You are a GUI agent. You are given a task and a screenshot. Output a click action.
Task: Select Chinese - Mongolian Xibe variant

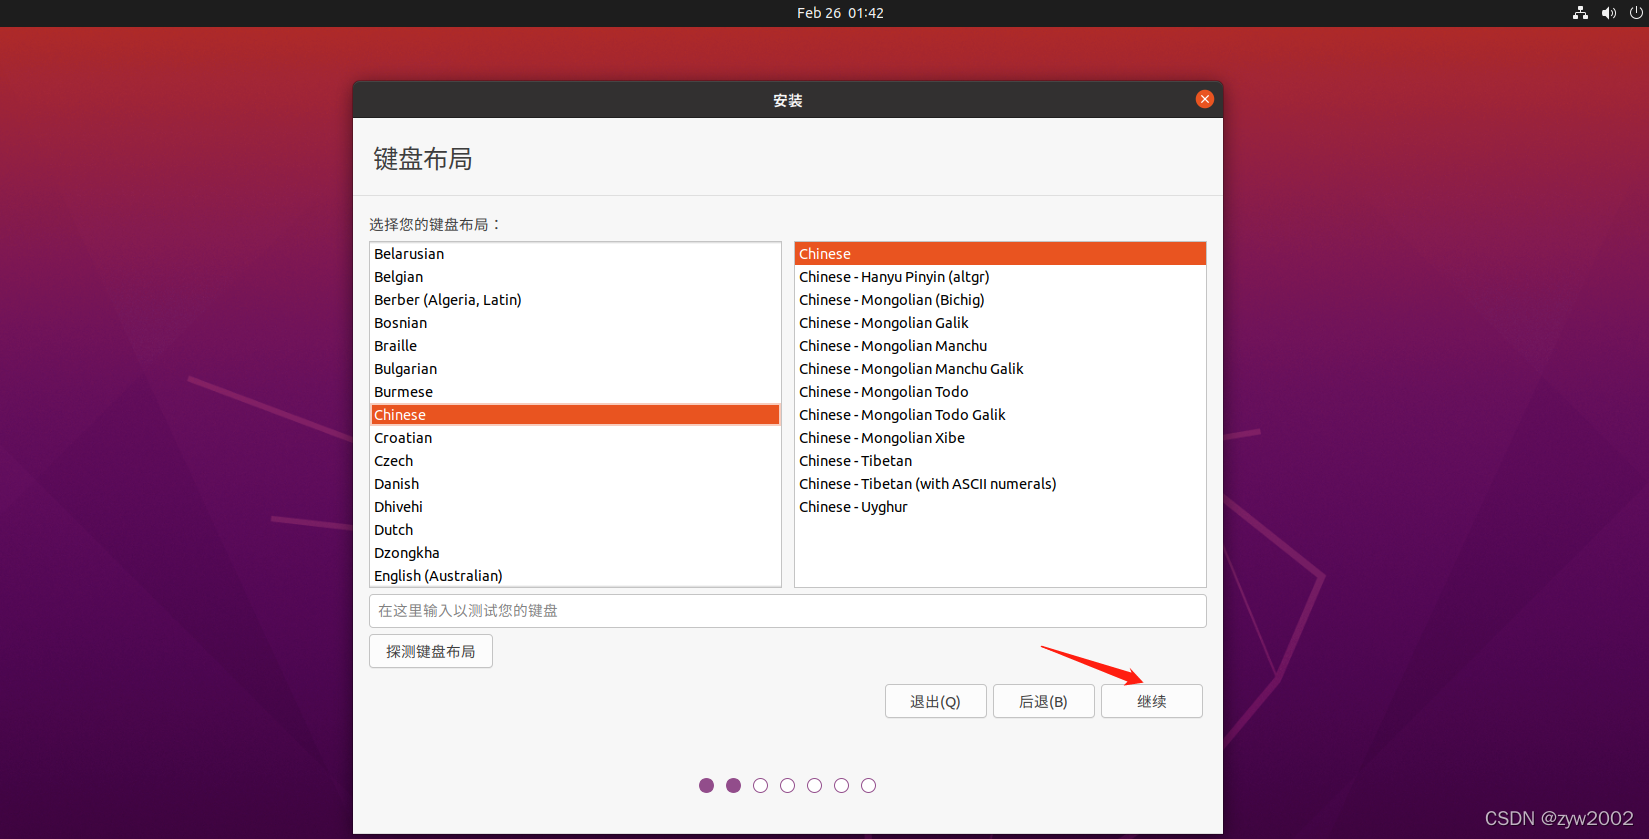tap(1000, 438)
